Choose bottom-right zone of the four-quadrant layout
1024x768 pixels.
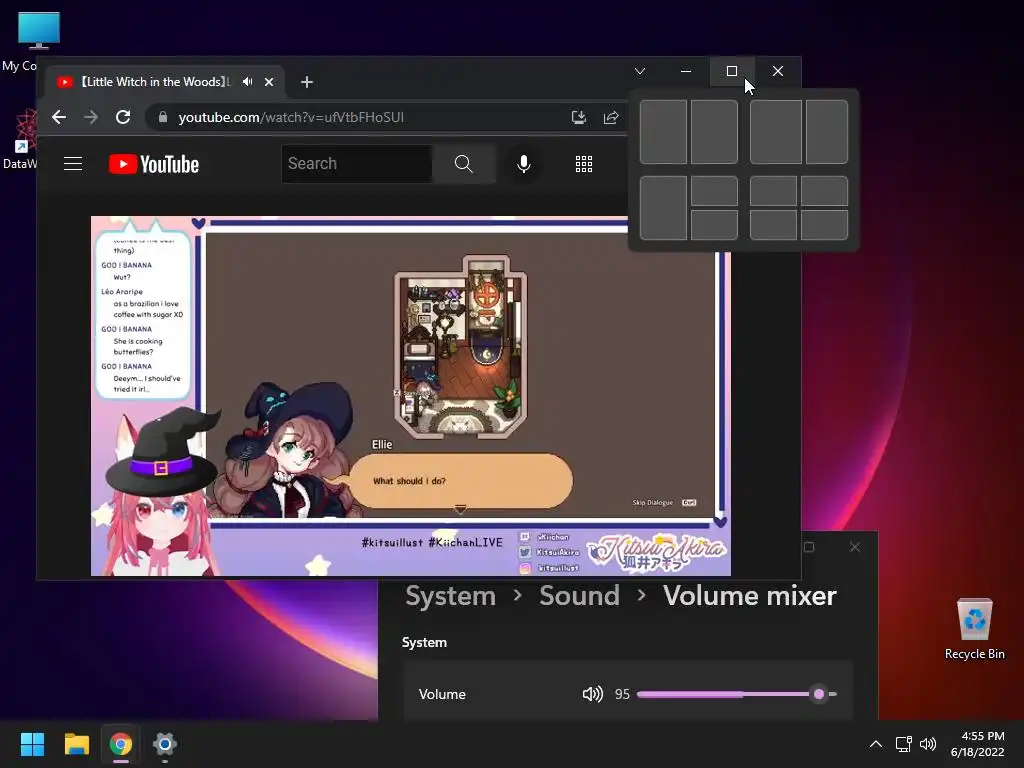(825, 225)
